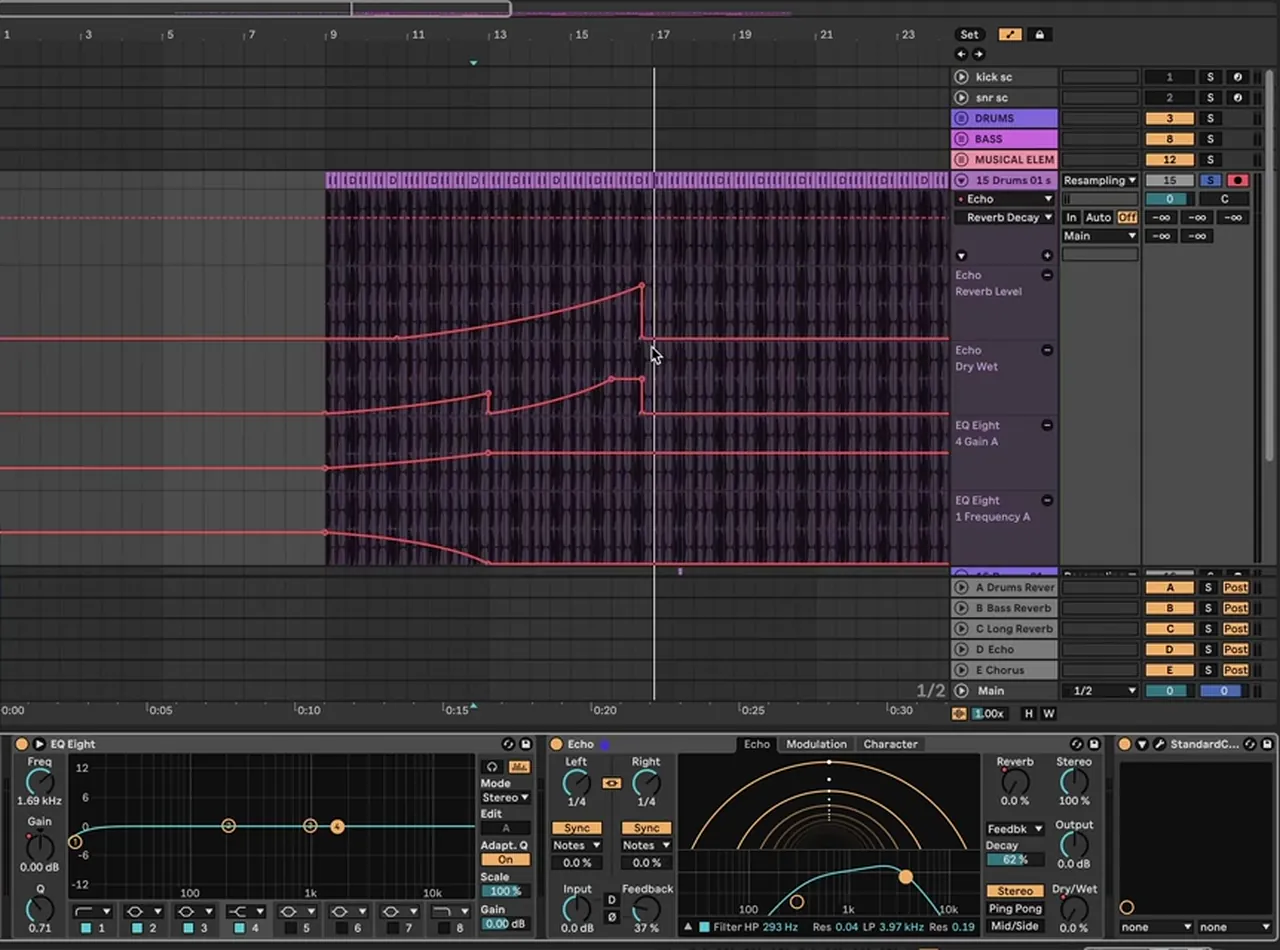Open the Main output routing dropdown on track 15
This screenshot has height=950, width=1280.
click(x=1100, y=236)
